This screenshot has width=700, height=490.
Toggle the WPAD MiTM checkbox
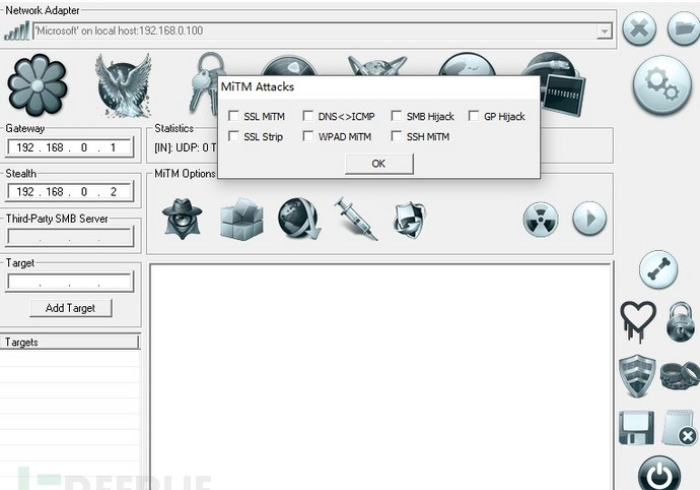(309, 136)
